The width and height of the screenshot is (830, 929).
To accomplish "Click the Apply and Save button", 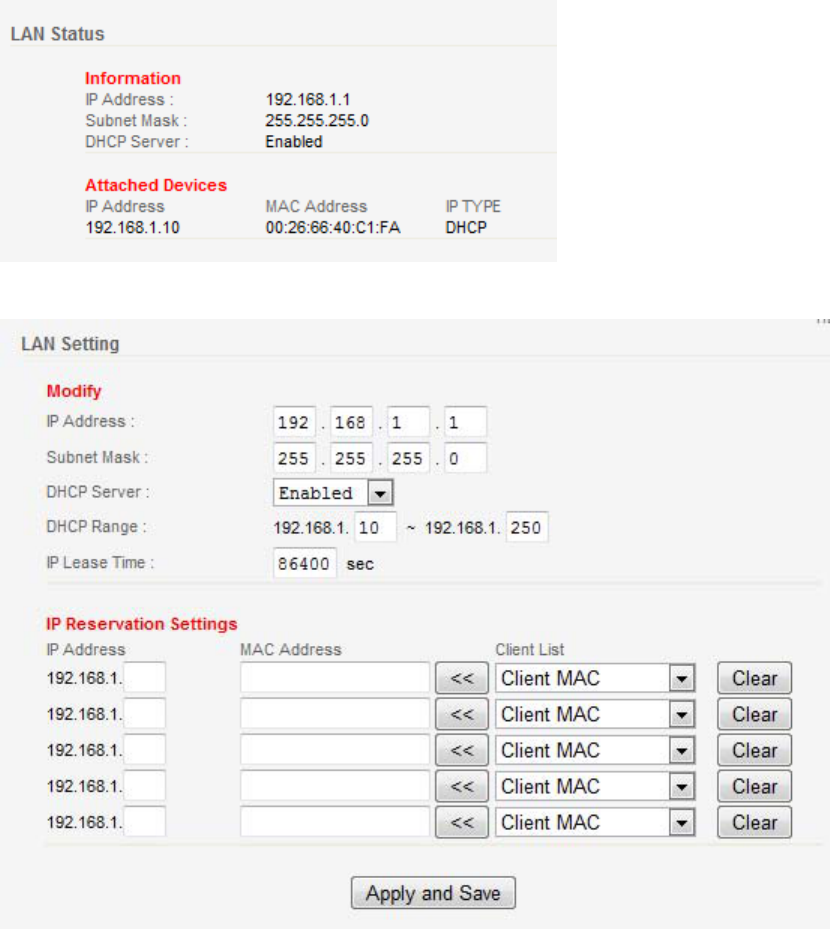I will point(433,893).
